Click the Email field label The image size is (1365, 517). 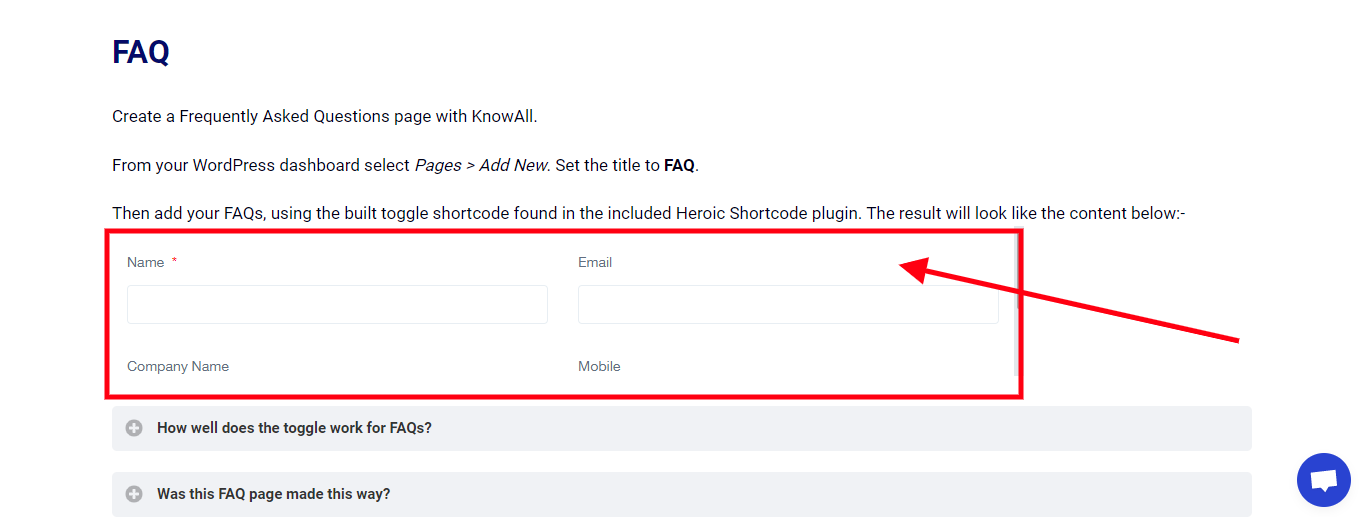pos(595,262)
